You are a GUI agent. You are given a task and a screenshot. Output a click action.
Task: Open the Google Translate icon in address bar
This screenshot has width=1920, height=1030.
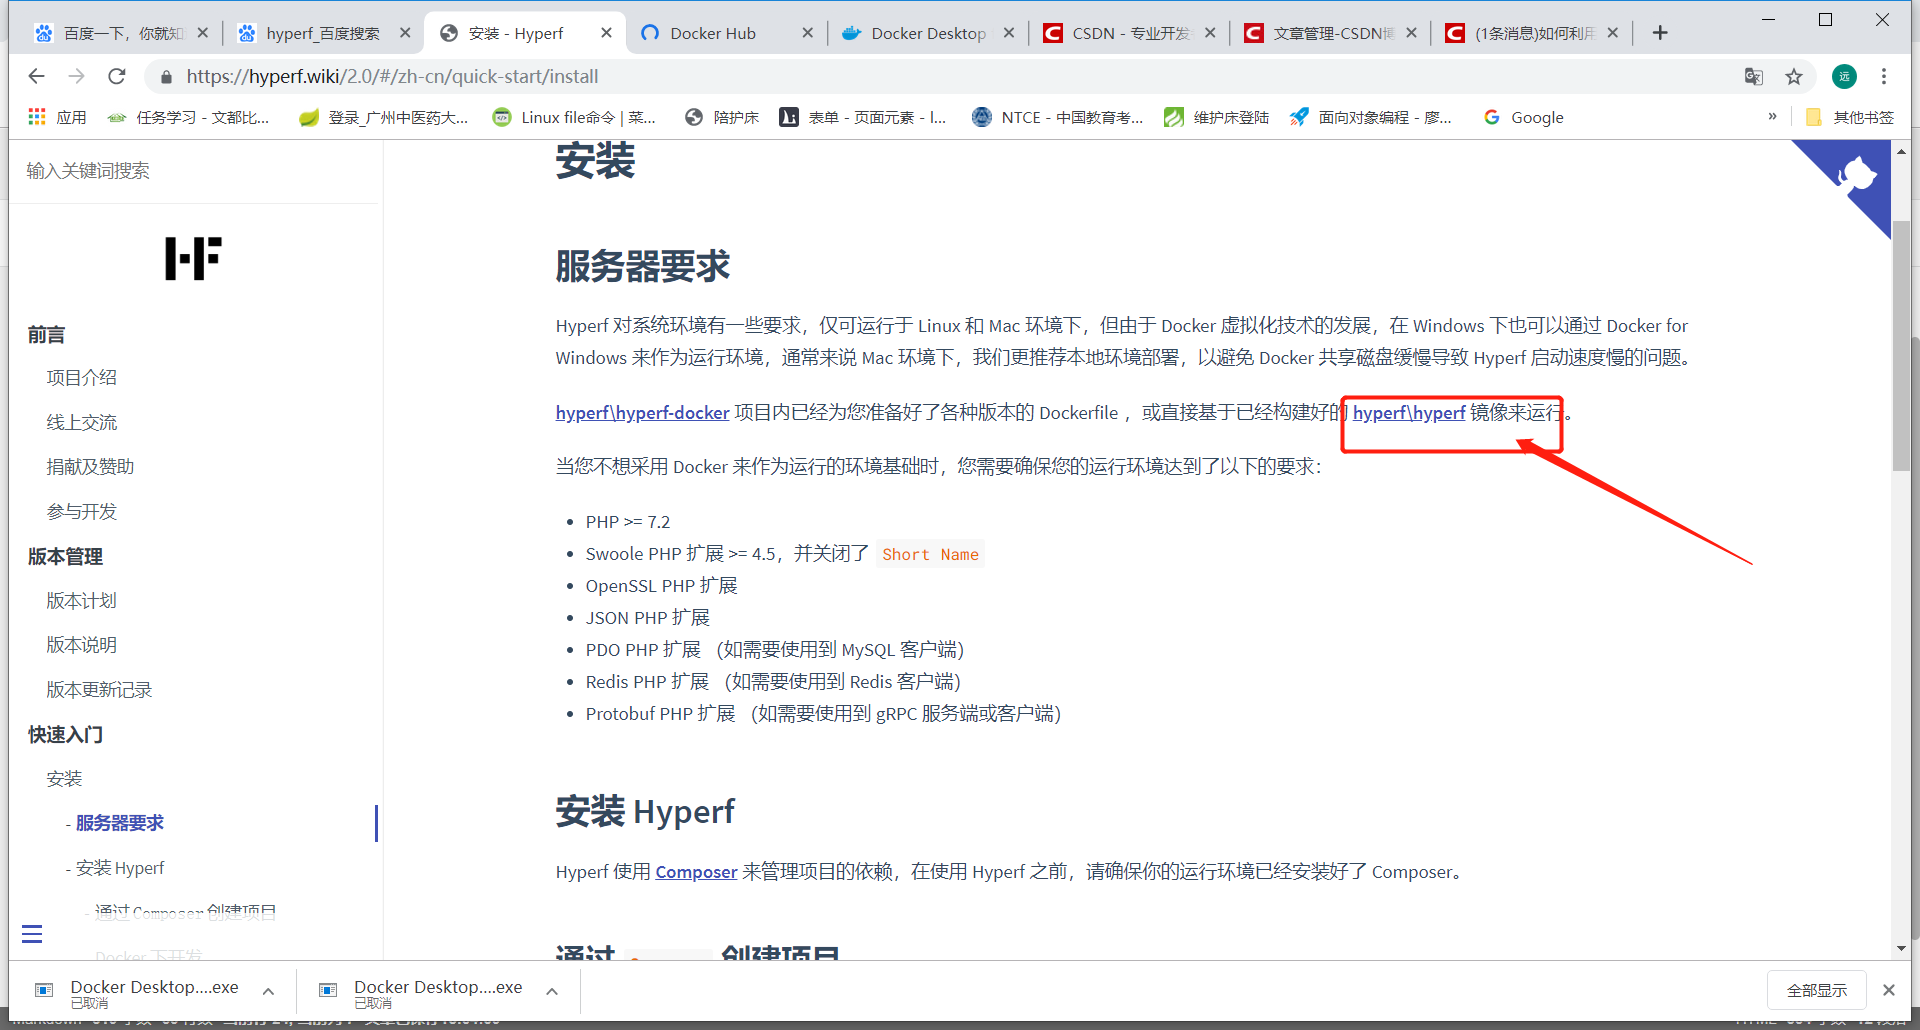tap(1753, 76)
